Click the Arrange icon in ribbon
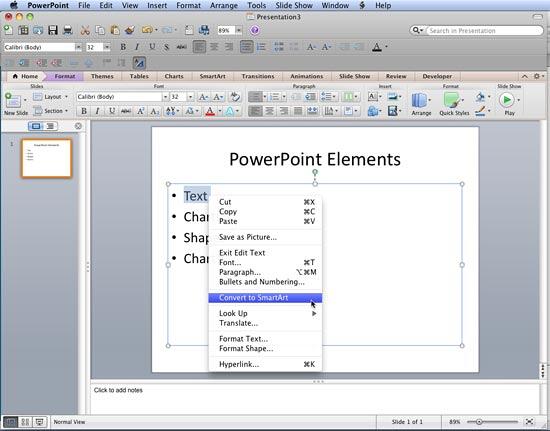This screenshot has height=431, width=550. (421, 100)
